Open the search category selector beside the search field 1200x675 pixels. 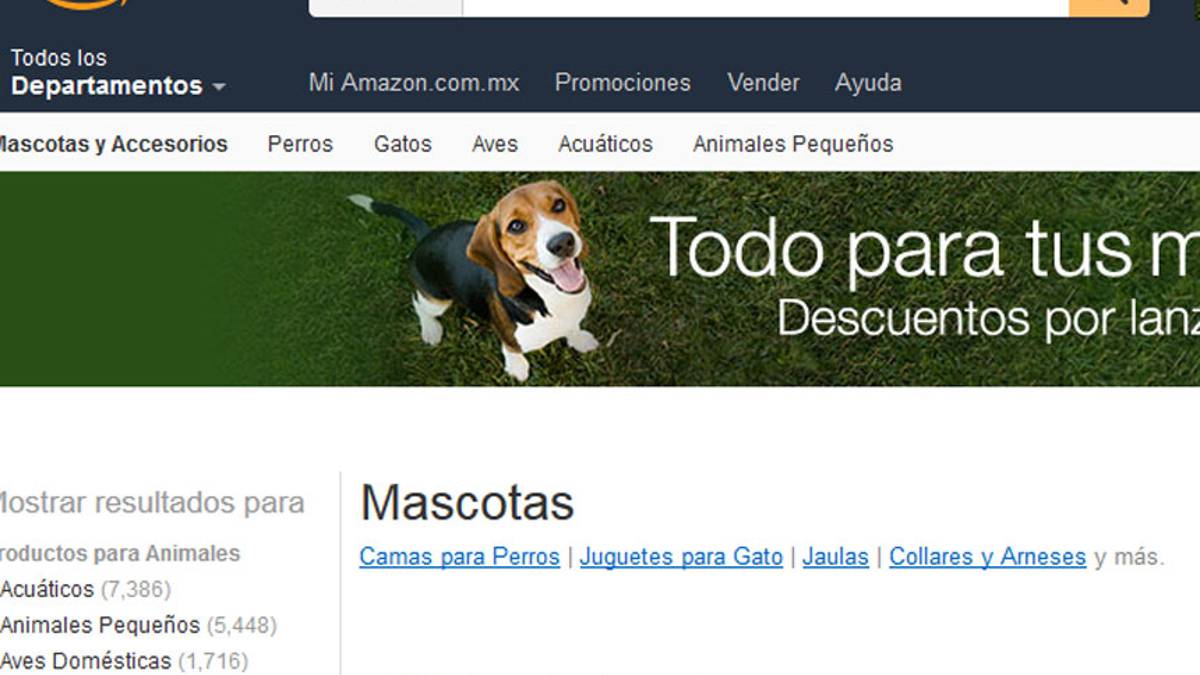[386, 8]
